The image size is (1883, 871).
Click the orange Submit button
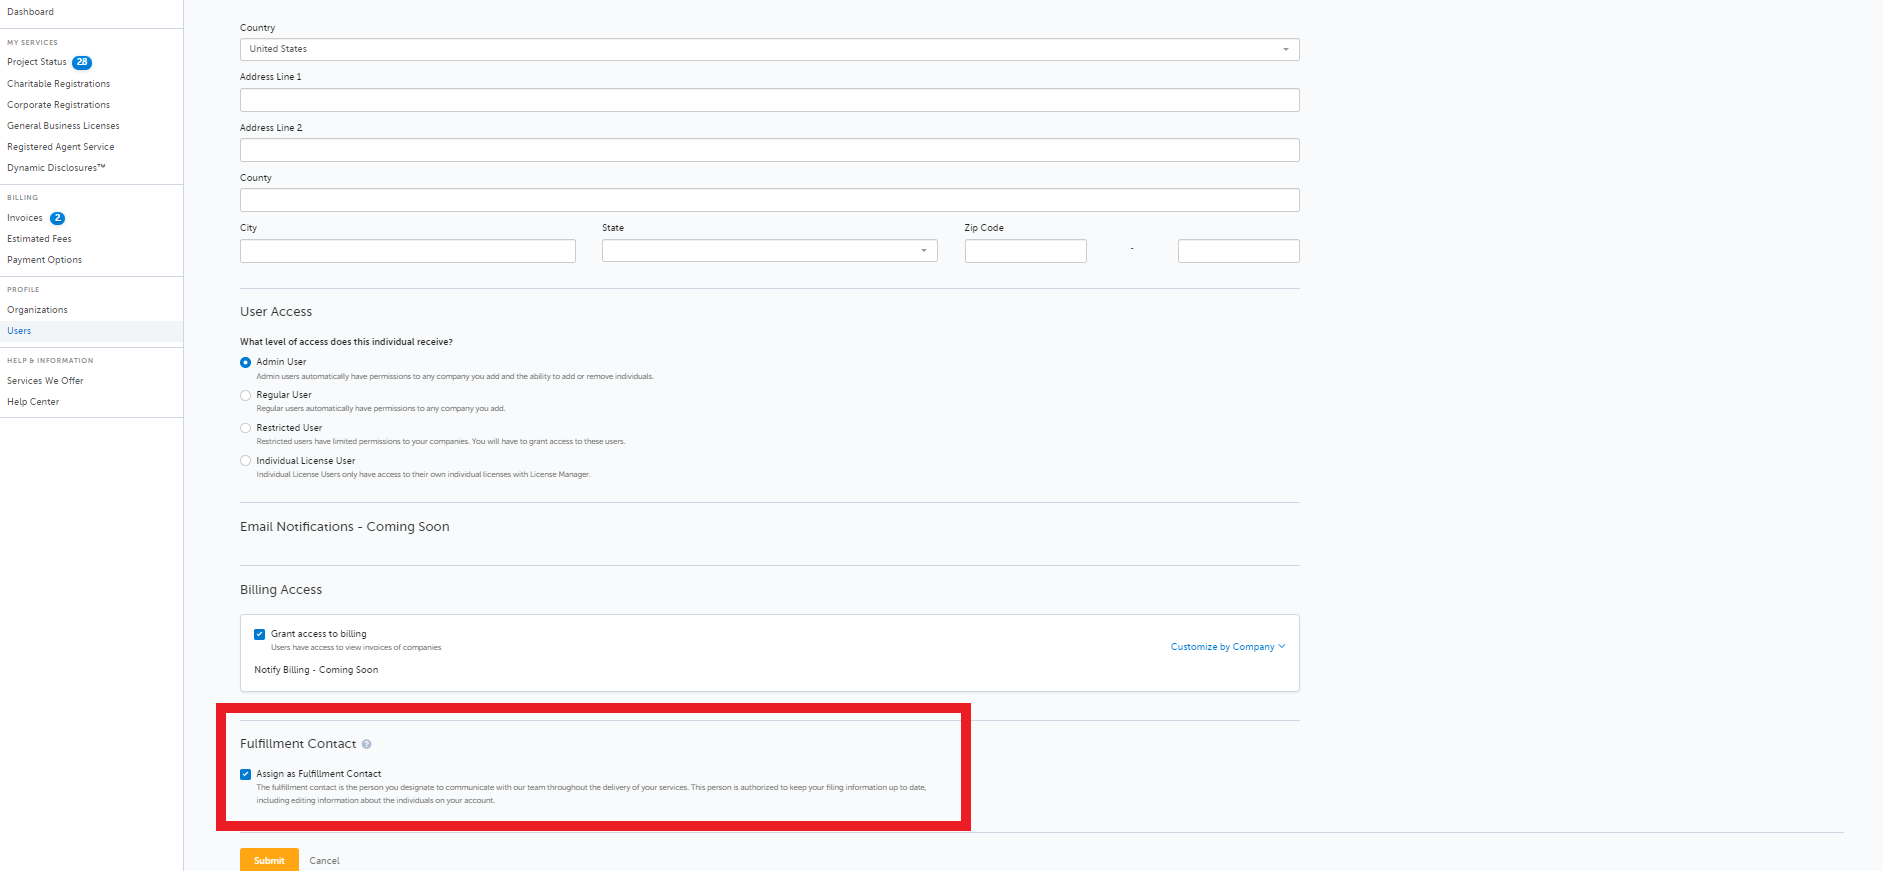click(x=269, y=860)
